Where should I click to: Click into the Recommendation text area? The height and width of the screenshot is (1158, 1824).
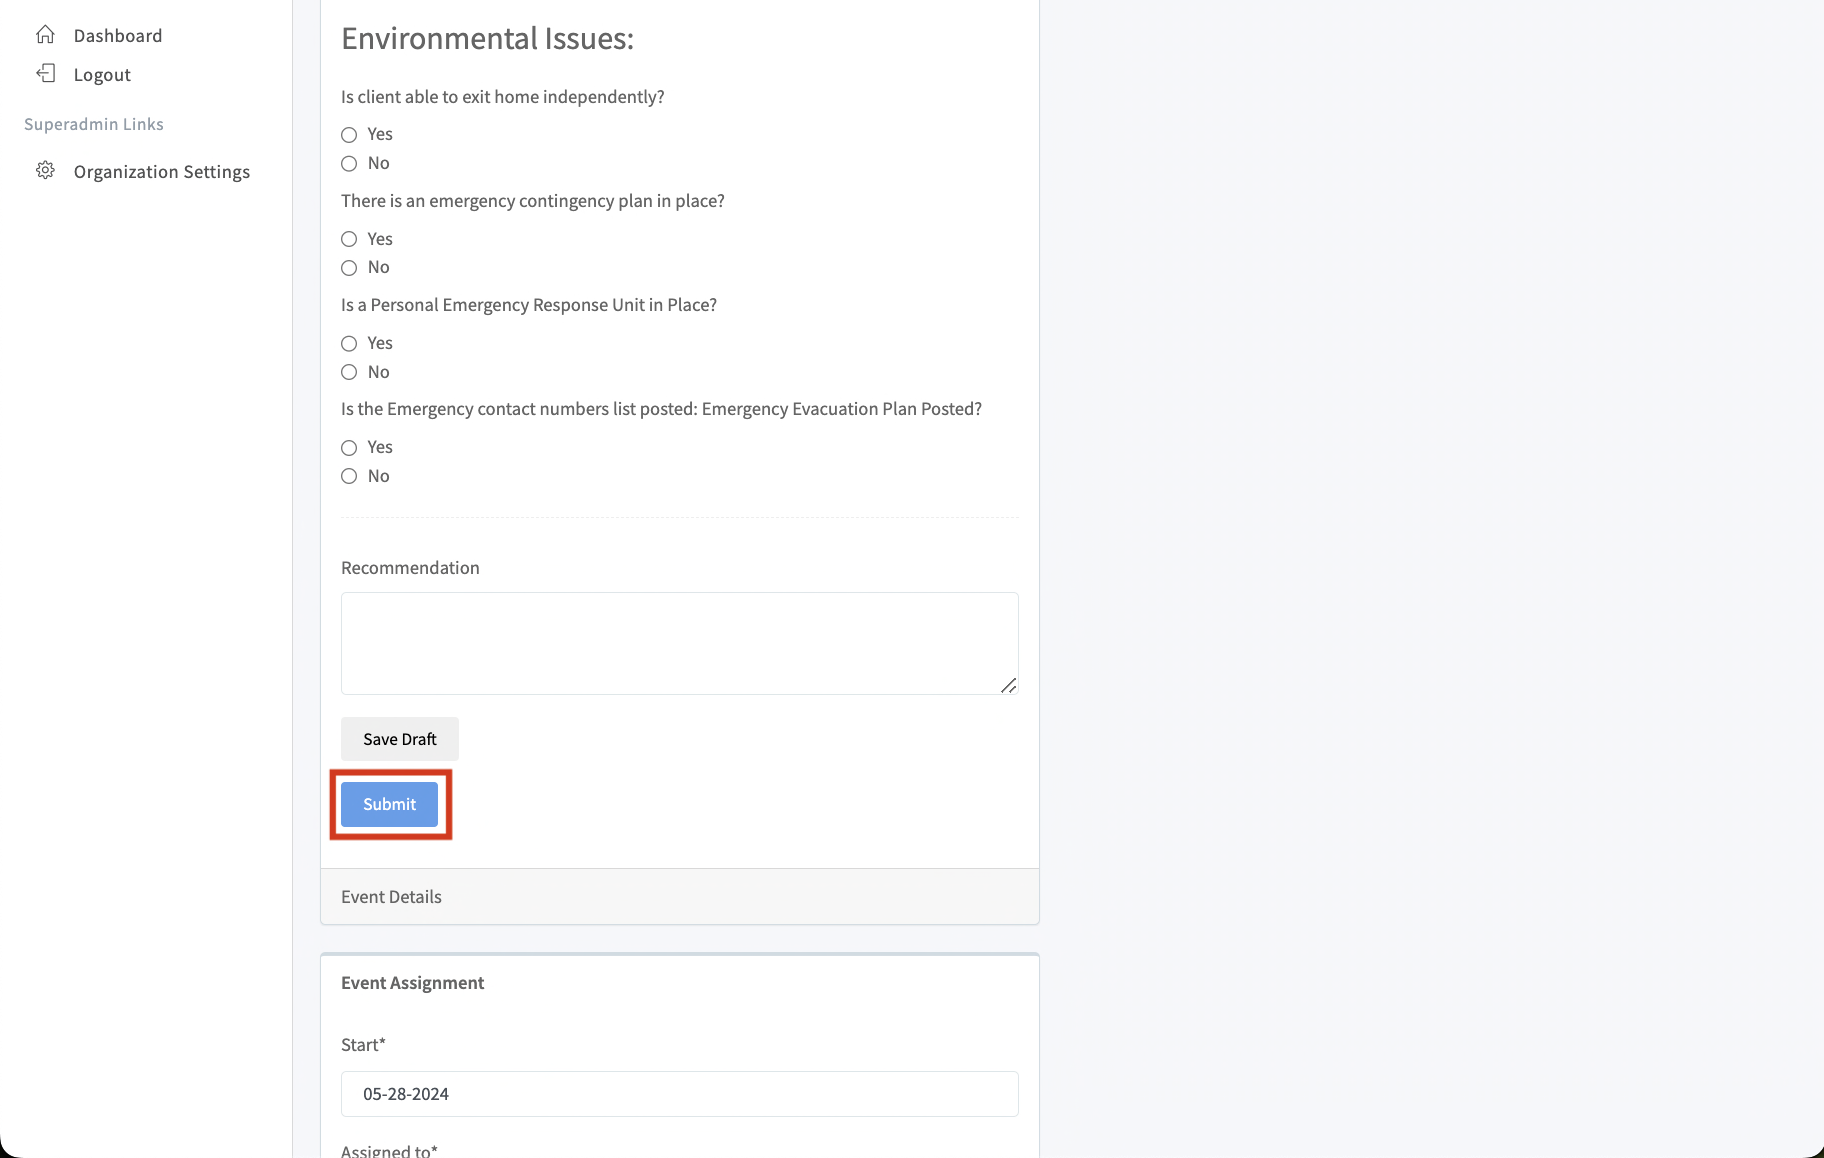click(679, 643)
